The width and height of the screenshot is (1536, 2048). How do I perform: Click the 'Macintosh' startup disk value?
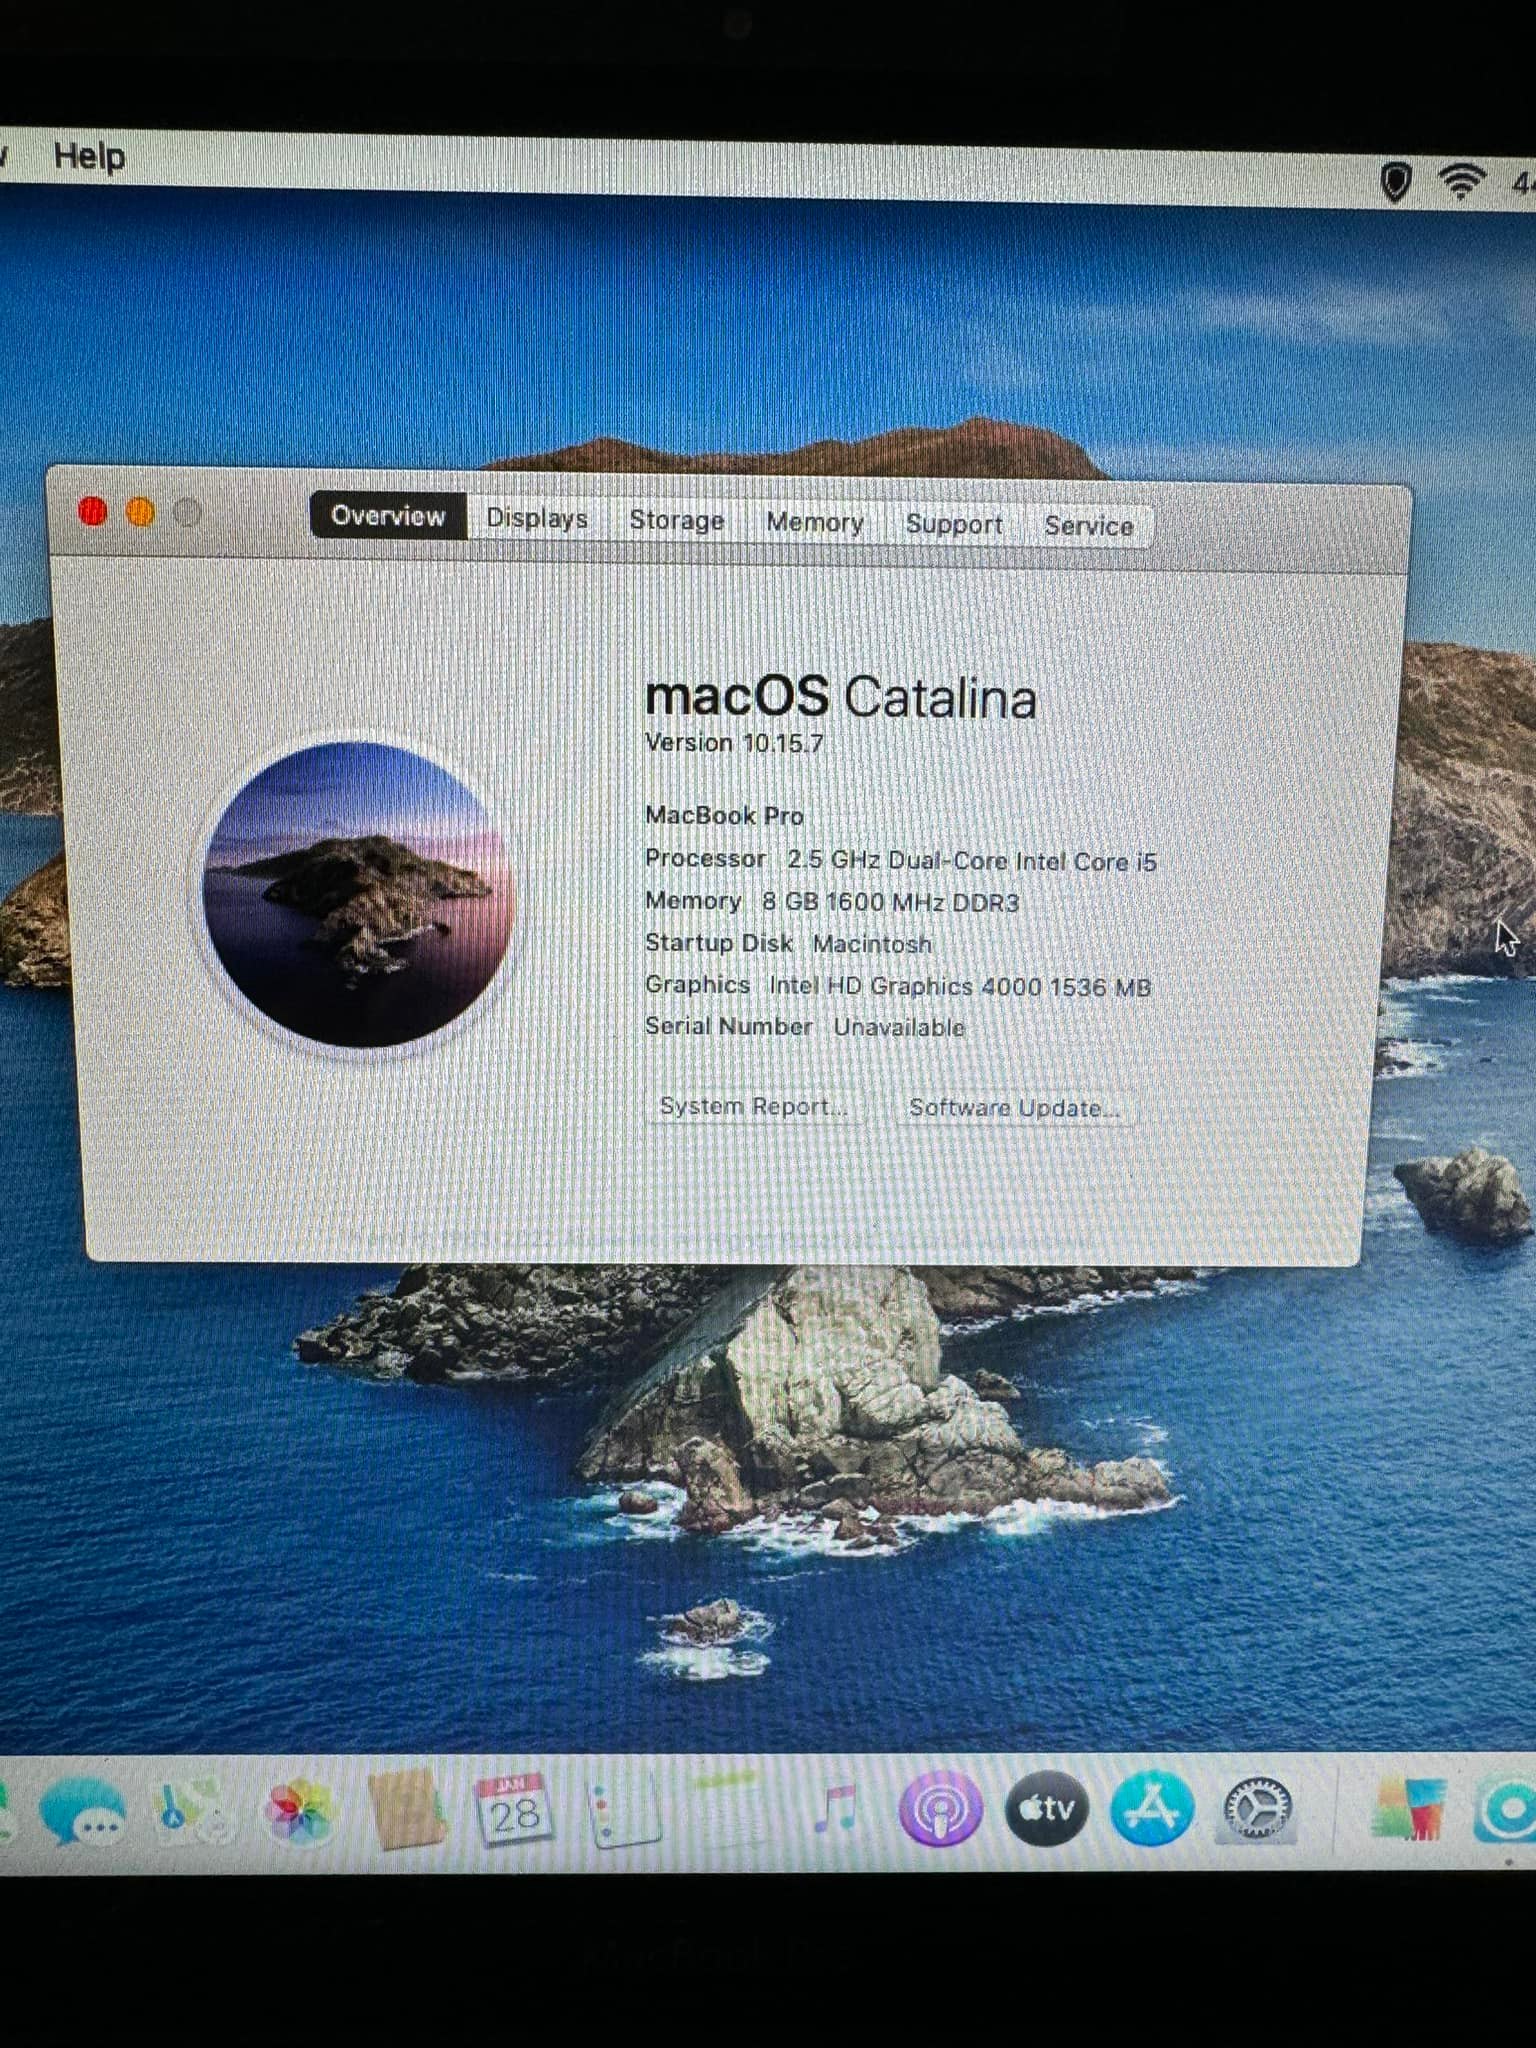872,944
